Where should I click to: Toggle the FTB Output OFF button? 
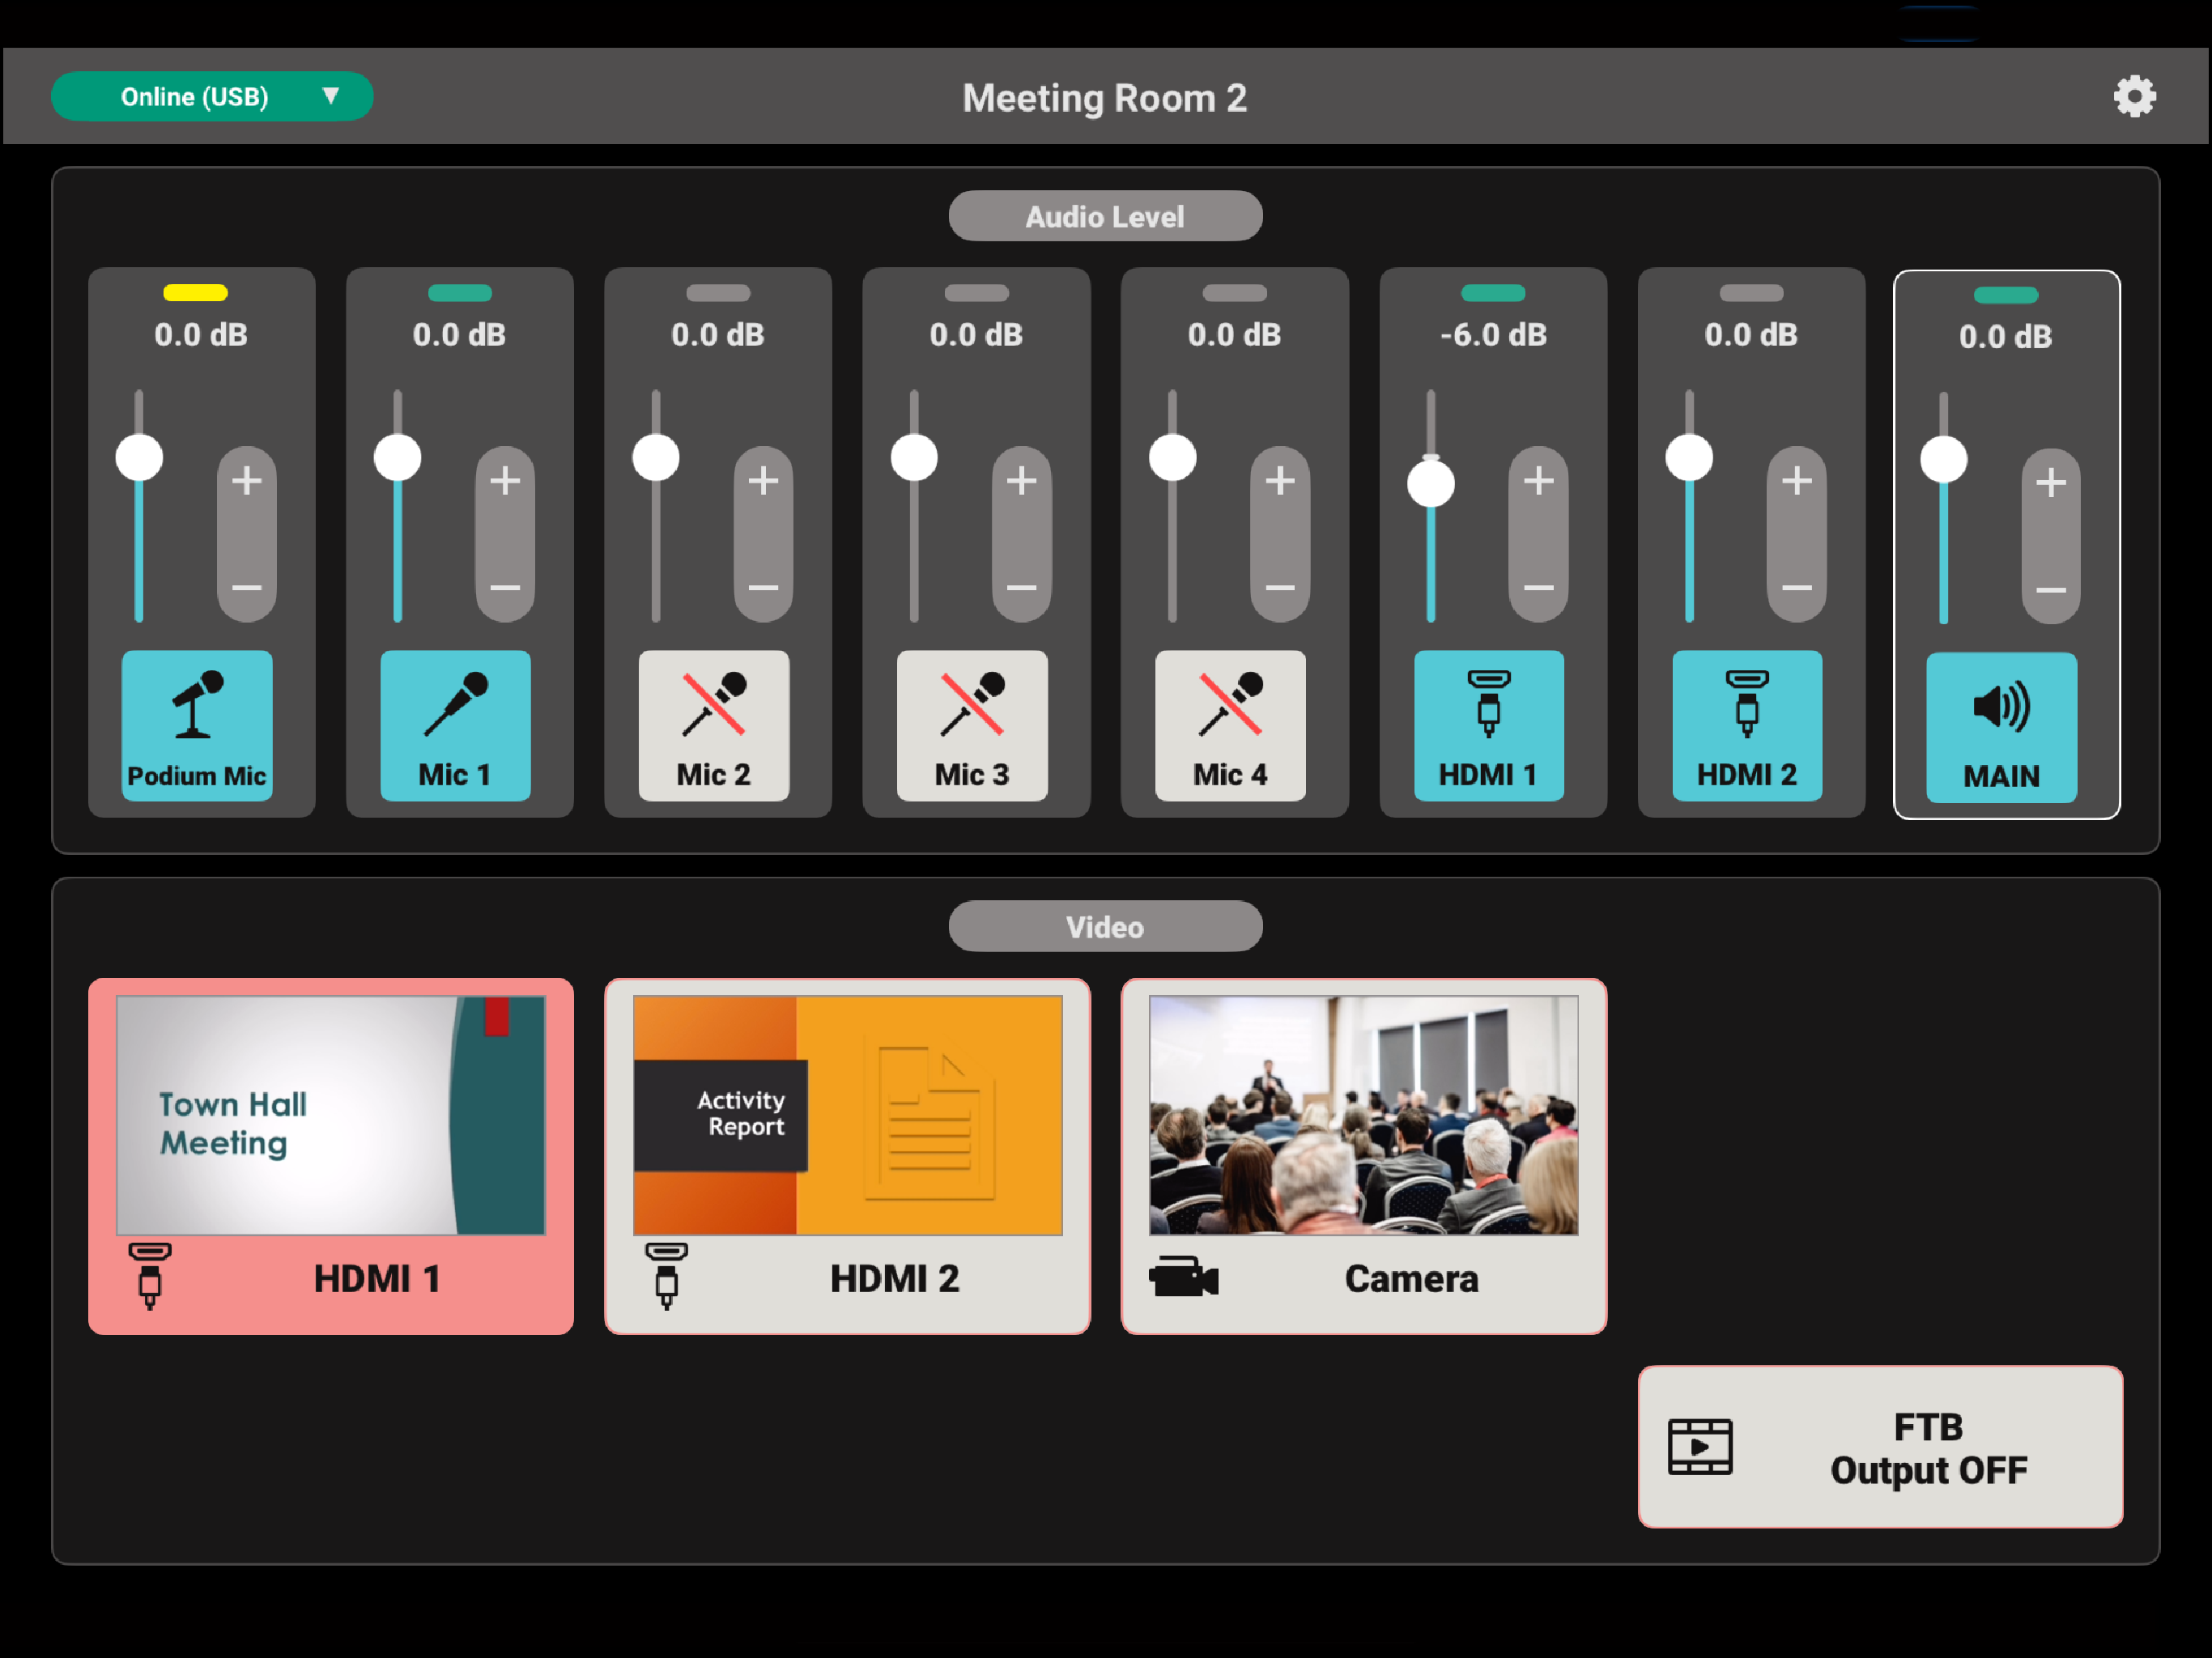pyautogui.click(x=1880, y=1446)
